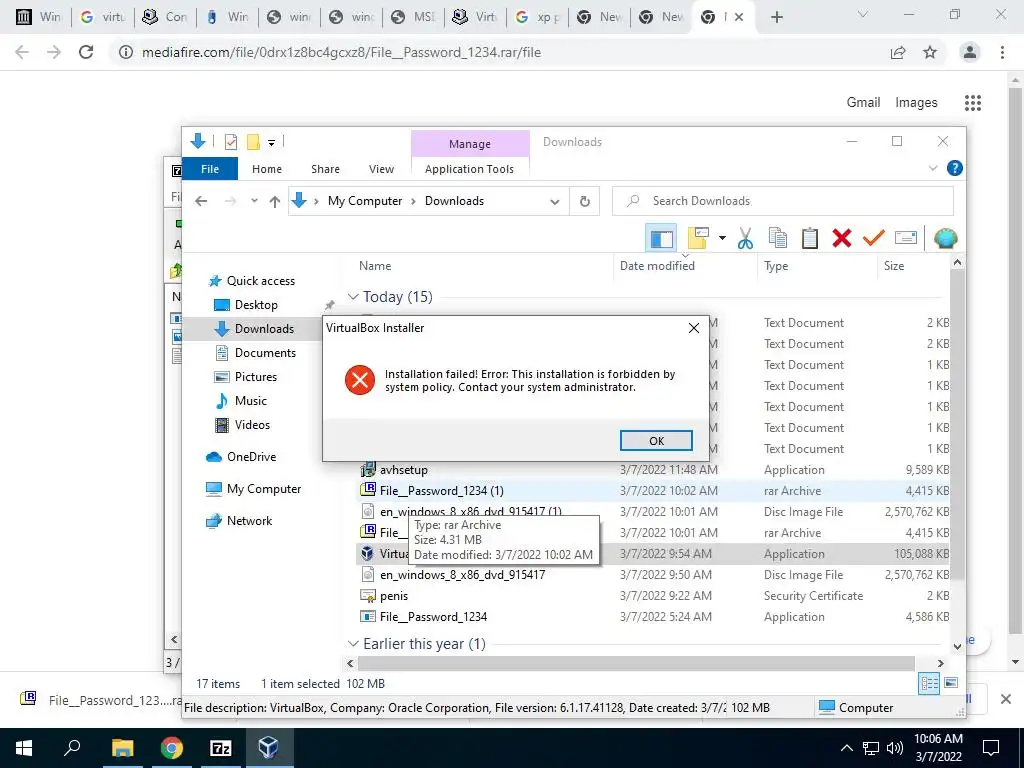
Task: Click the Cut scissors icon in Explorer toolbar
Action: 745,238
